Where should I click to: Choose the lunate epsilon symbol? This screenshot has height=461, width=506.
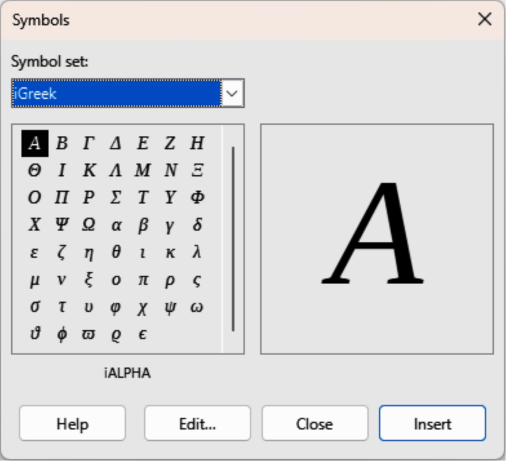pyautogui.click(x=143, y=334)
